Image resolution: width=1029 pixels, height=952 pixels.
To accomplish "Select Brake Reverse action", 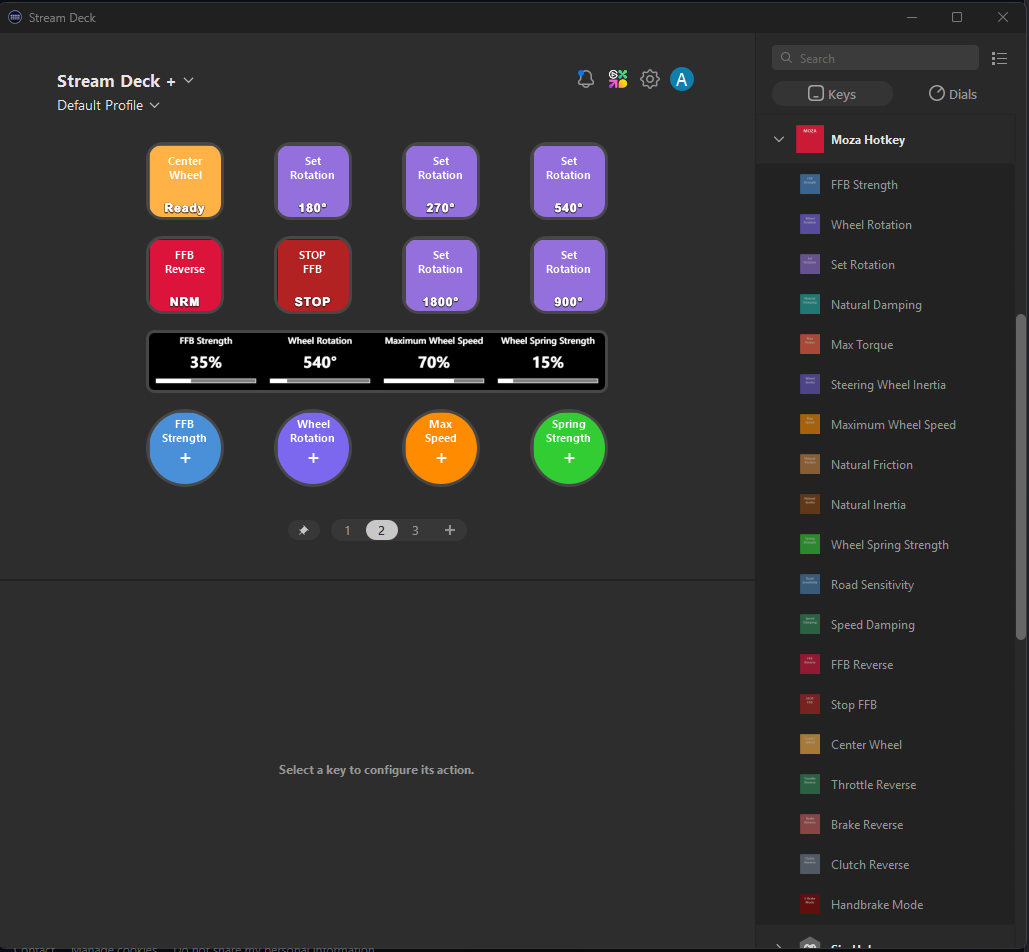I will (x=886, y=825).
